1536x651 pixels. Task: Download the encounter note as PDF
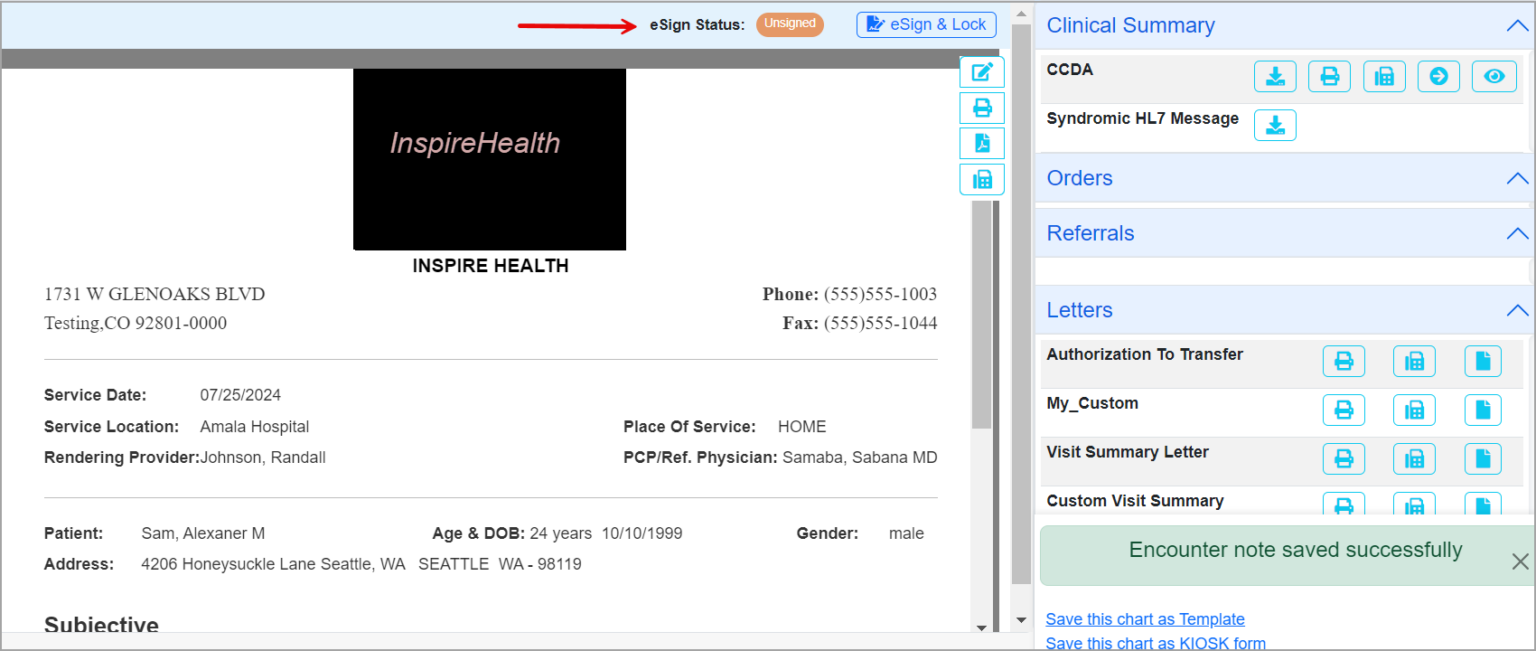[x=981, y=143]
